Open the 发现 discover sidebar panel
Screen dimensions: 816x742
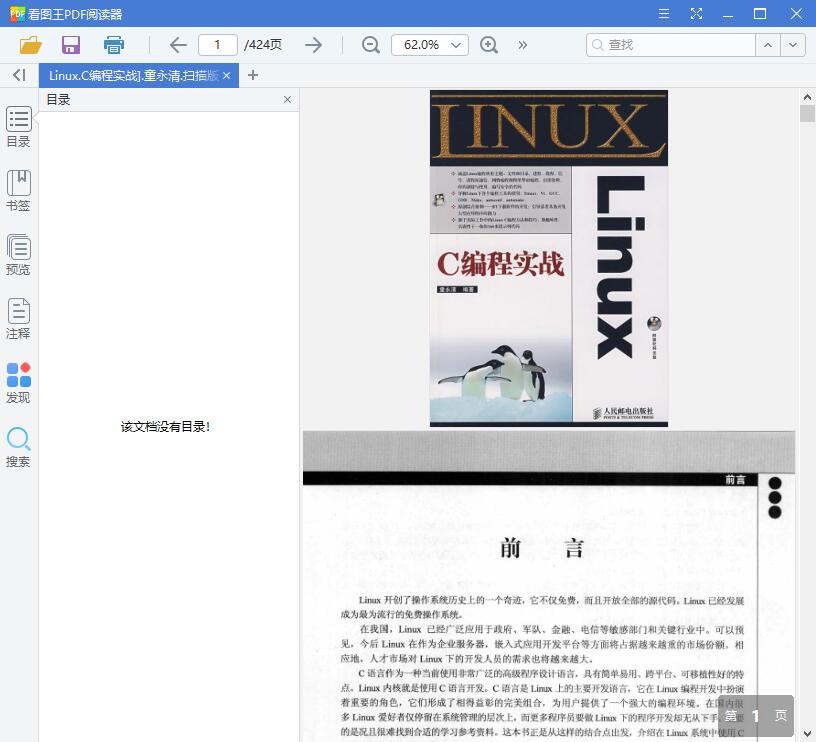19,383
